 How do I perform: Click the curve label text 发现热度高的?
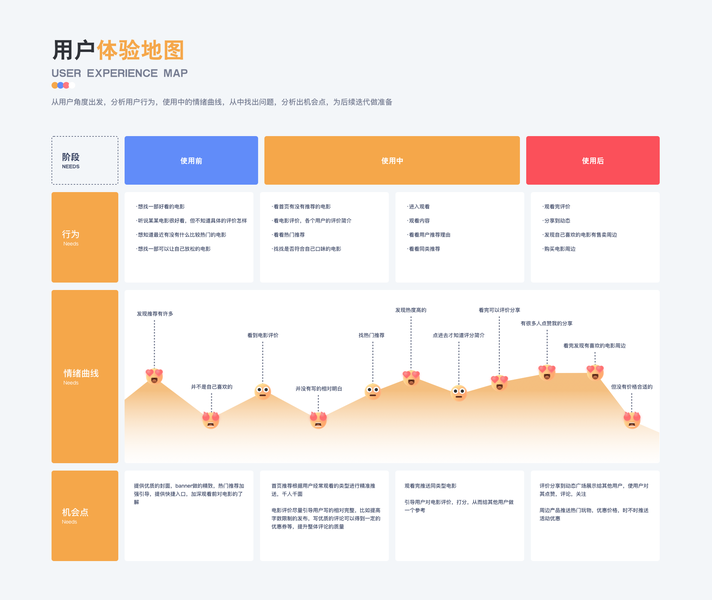(x=411, y=310)
